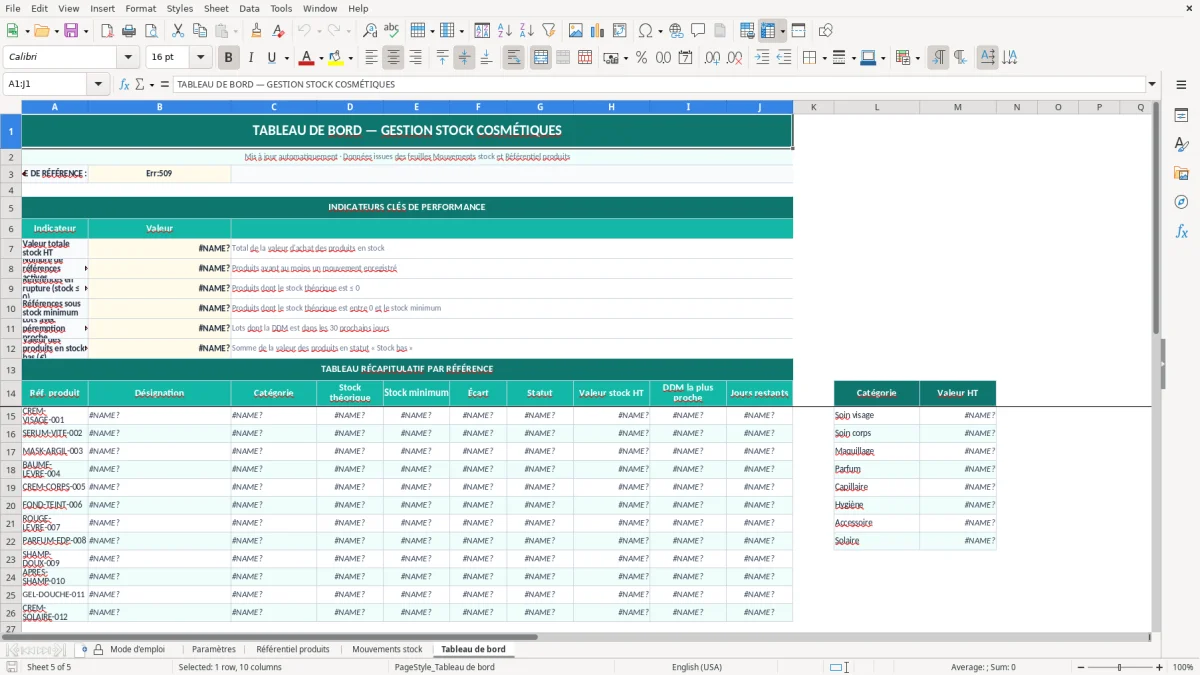Click the 100% zoom level

[1182, 667]
